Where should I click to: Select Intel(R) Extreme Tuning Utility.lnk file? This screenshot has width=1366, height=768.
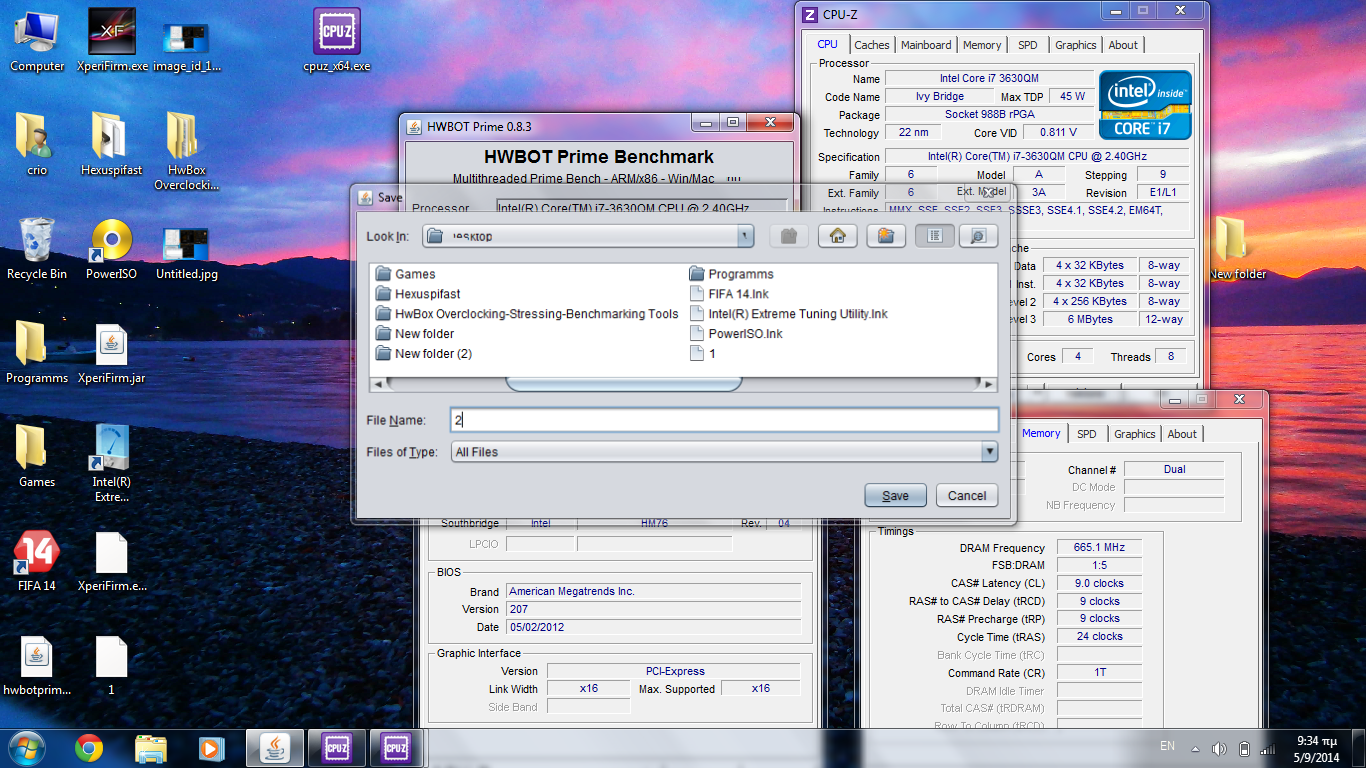tap(788, 314)
